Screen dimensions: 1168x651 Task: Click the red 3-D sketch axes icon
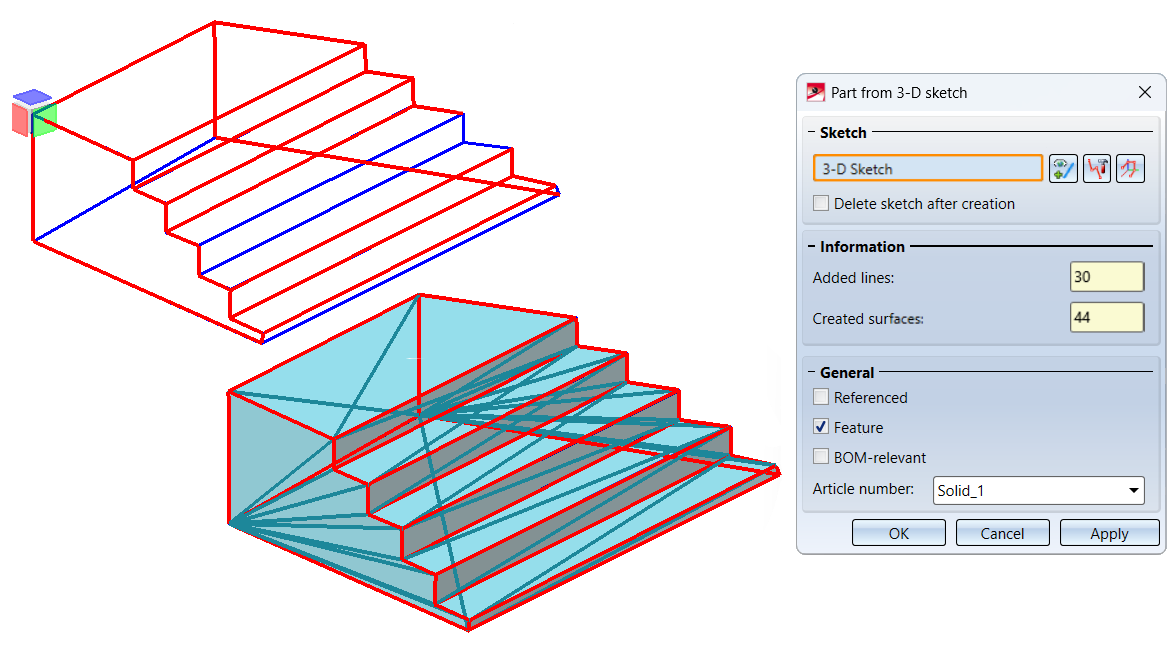point(1130,169)
